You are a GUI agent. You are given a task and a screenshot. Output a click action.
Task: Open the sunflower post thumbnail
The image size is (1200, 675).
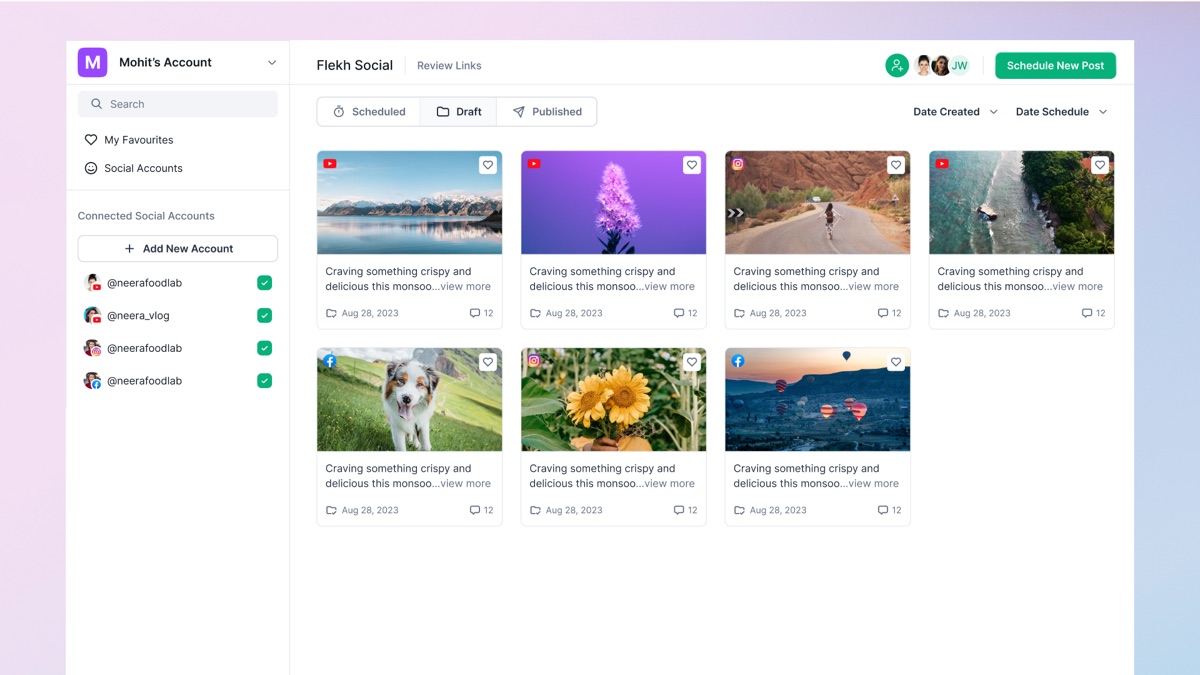coord(614,400)
